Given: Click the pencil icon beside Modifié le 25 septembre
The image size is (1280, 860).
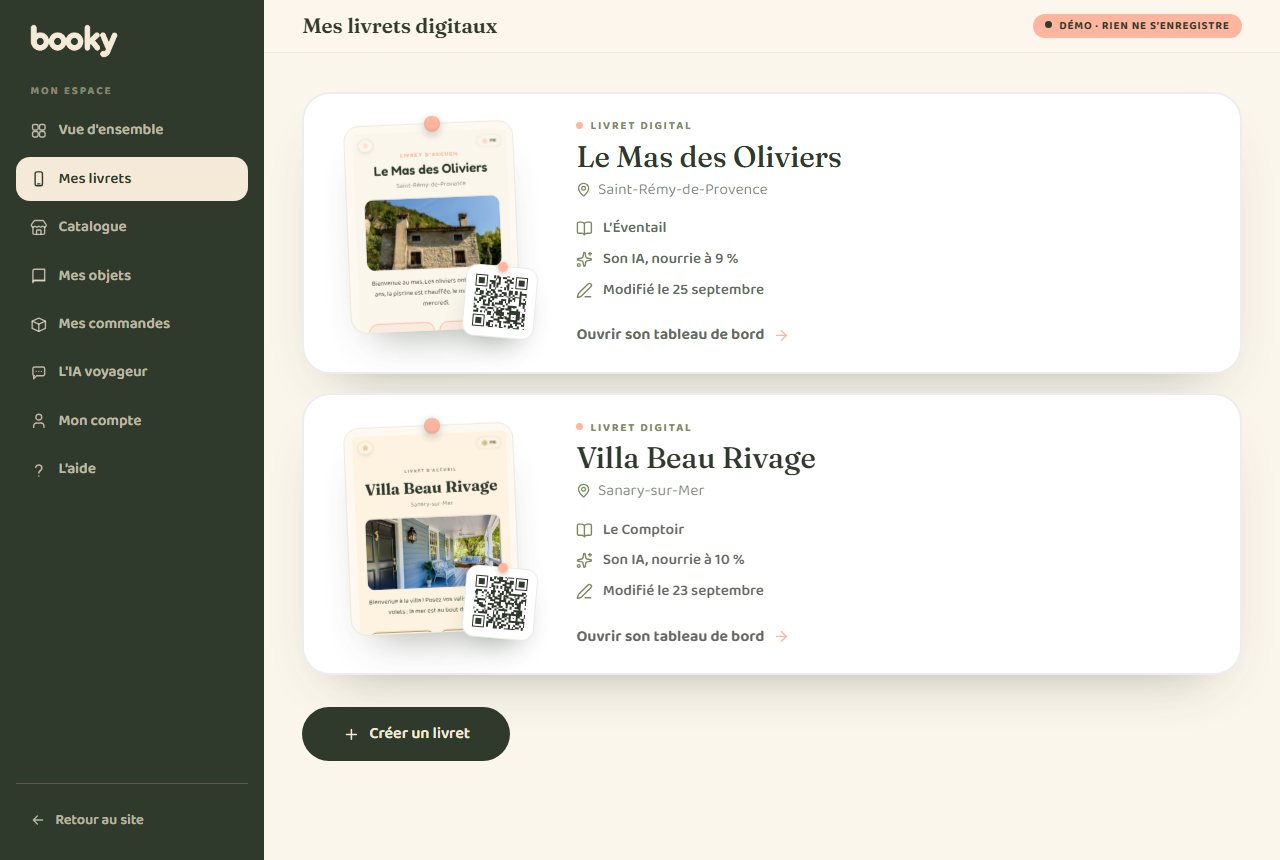Looking at the screenshot, I should (x=585, y=290).
